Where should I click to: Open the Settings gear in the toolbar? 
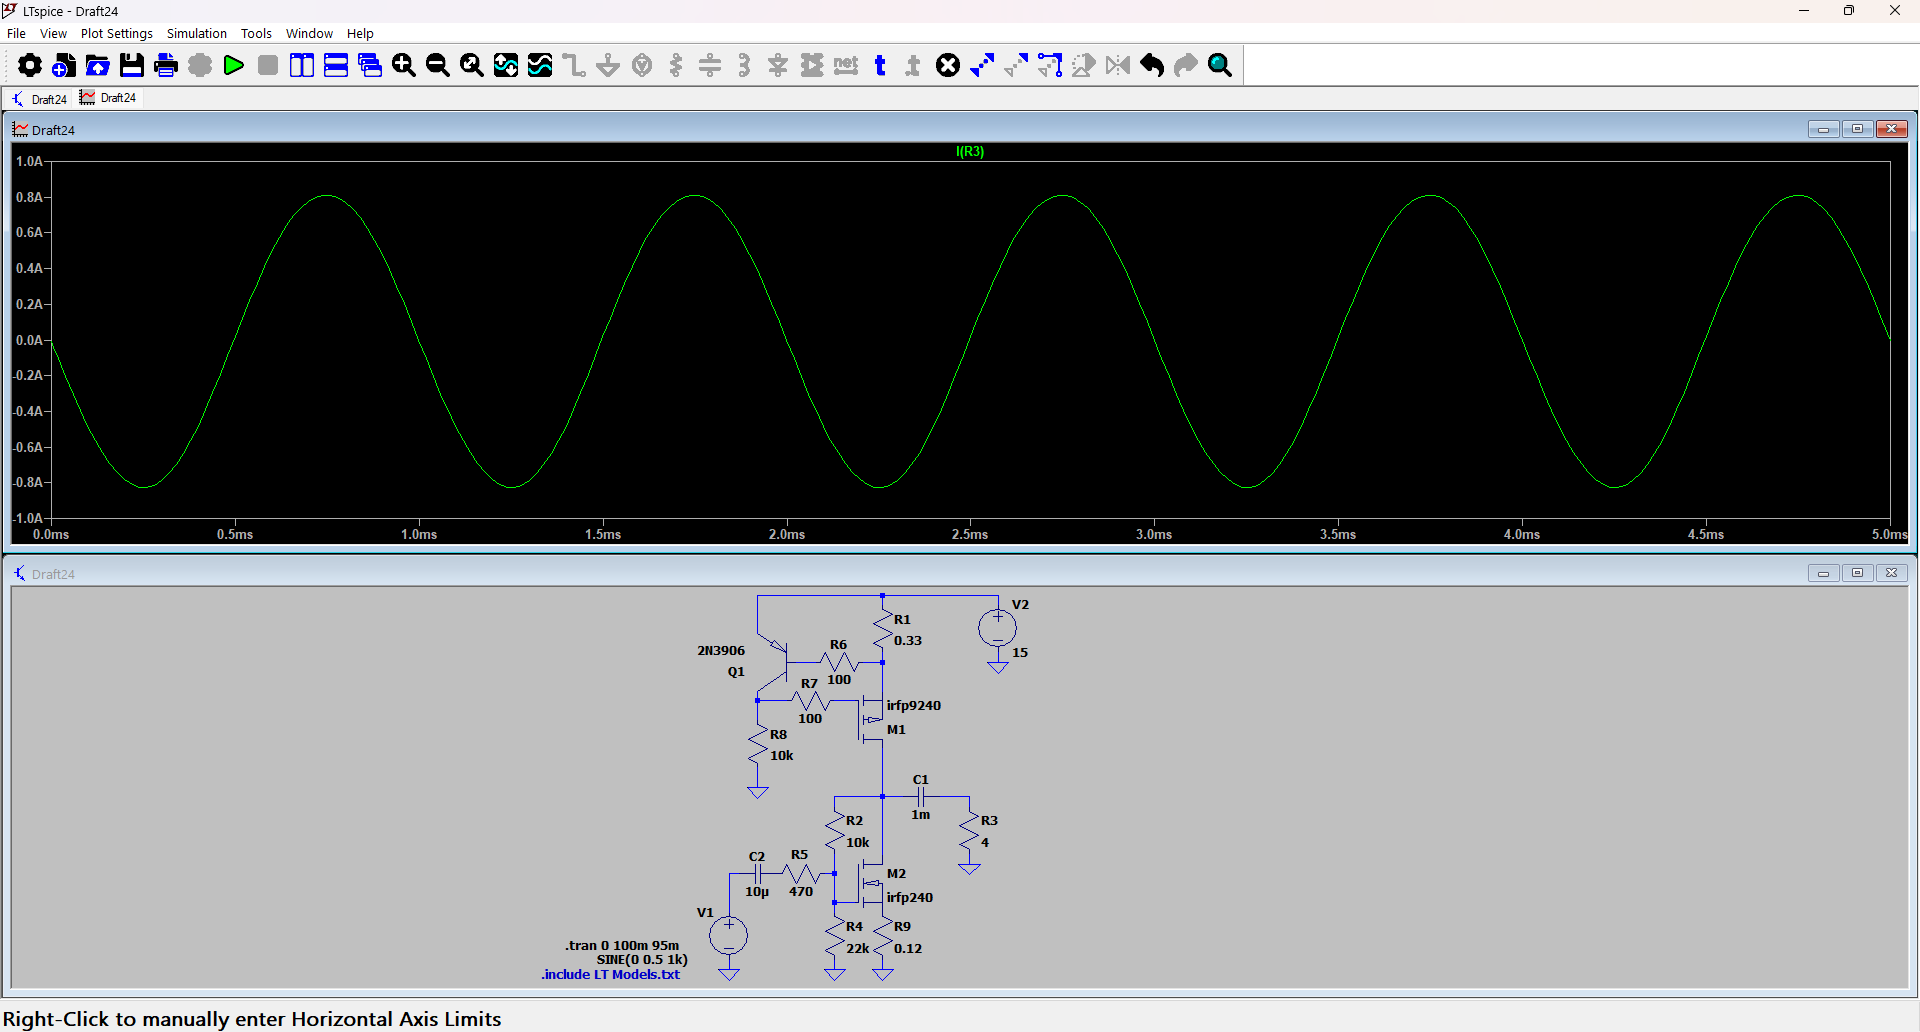point(30,65)
